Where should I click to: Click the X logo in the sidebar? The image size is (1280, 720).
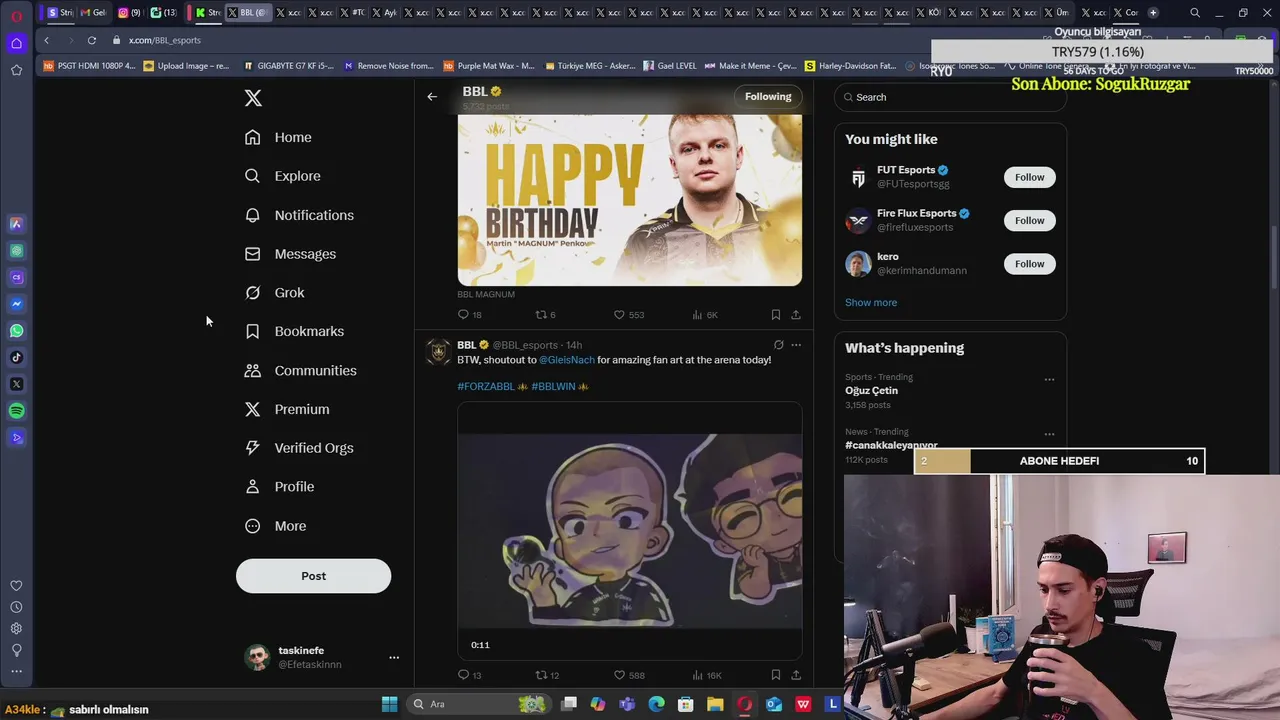253,98
